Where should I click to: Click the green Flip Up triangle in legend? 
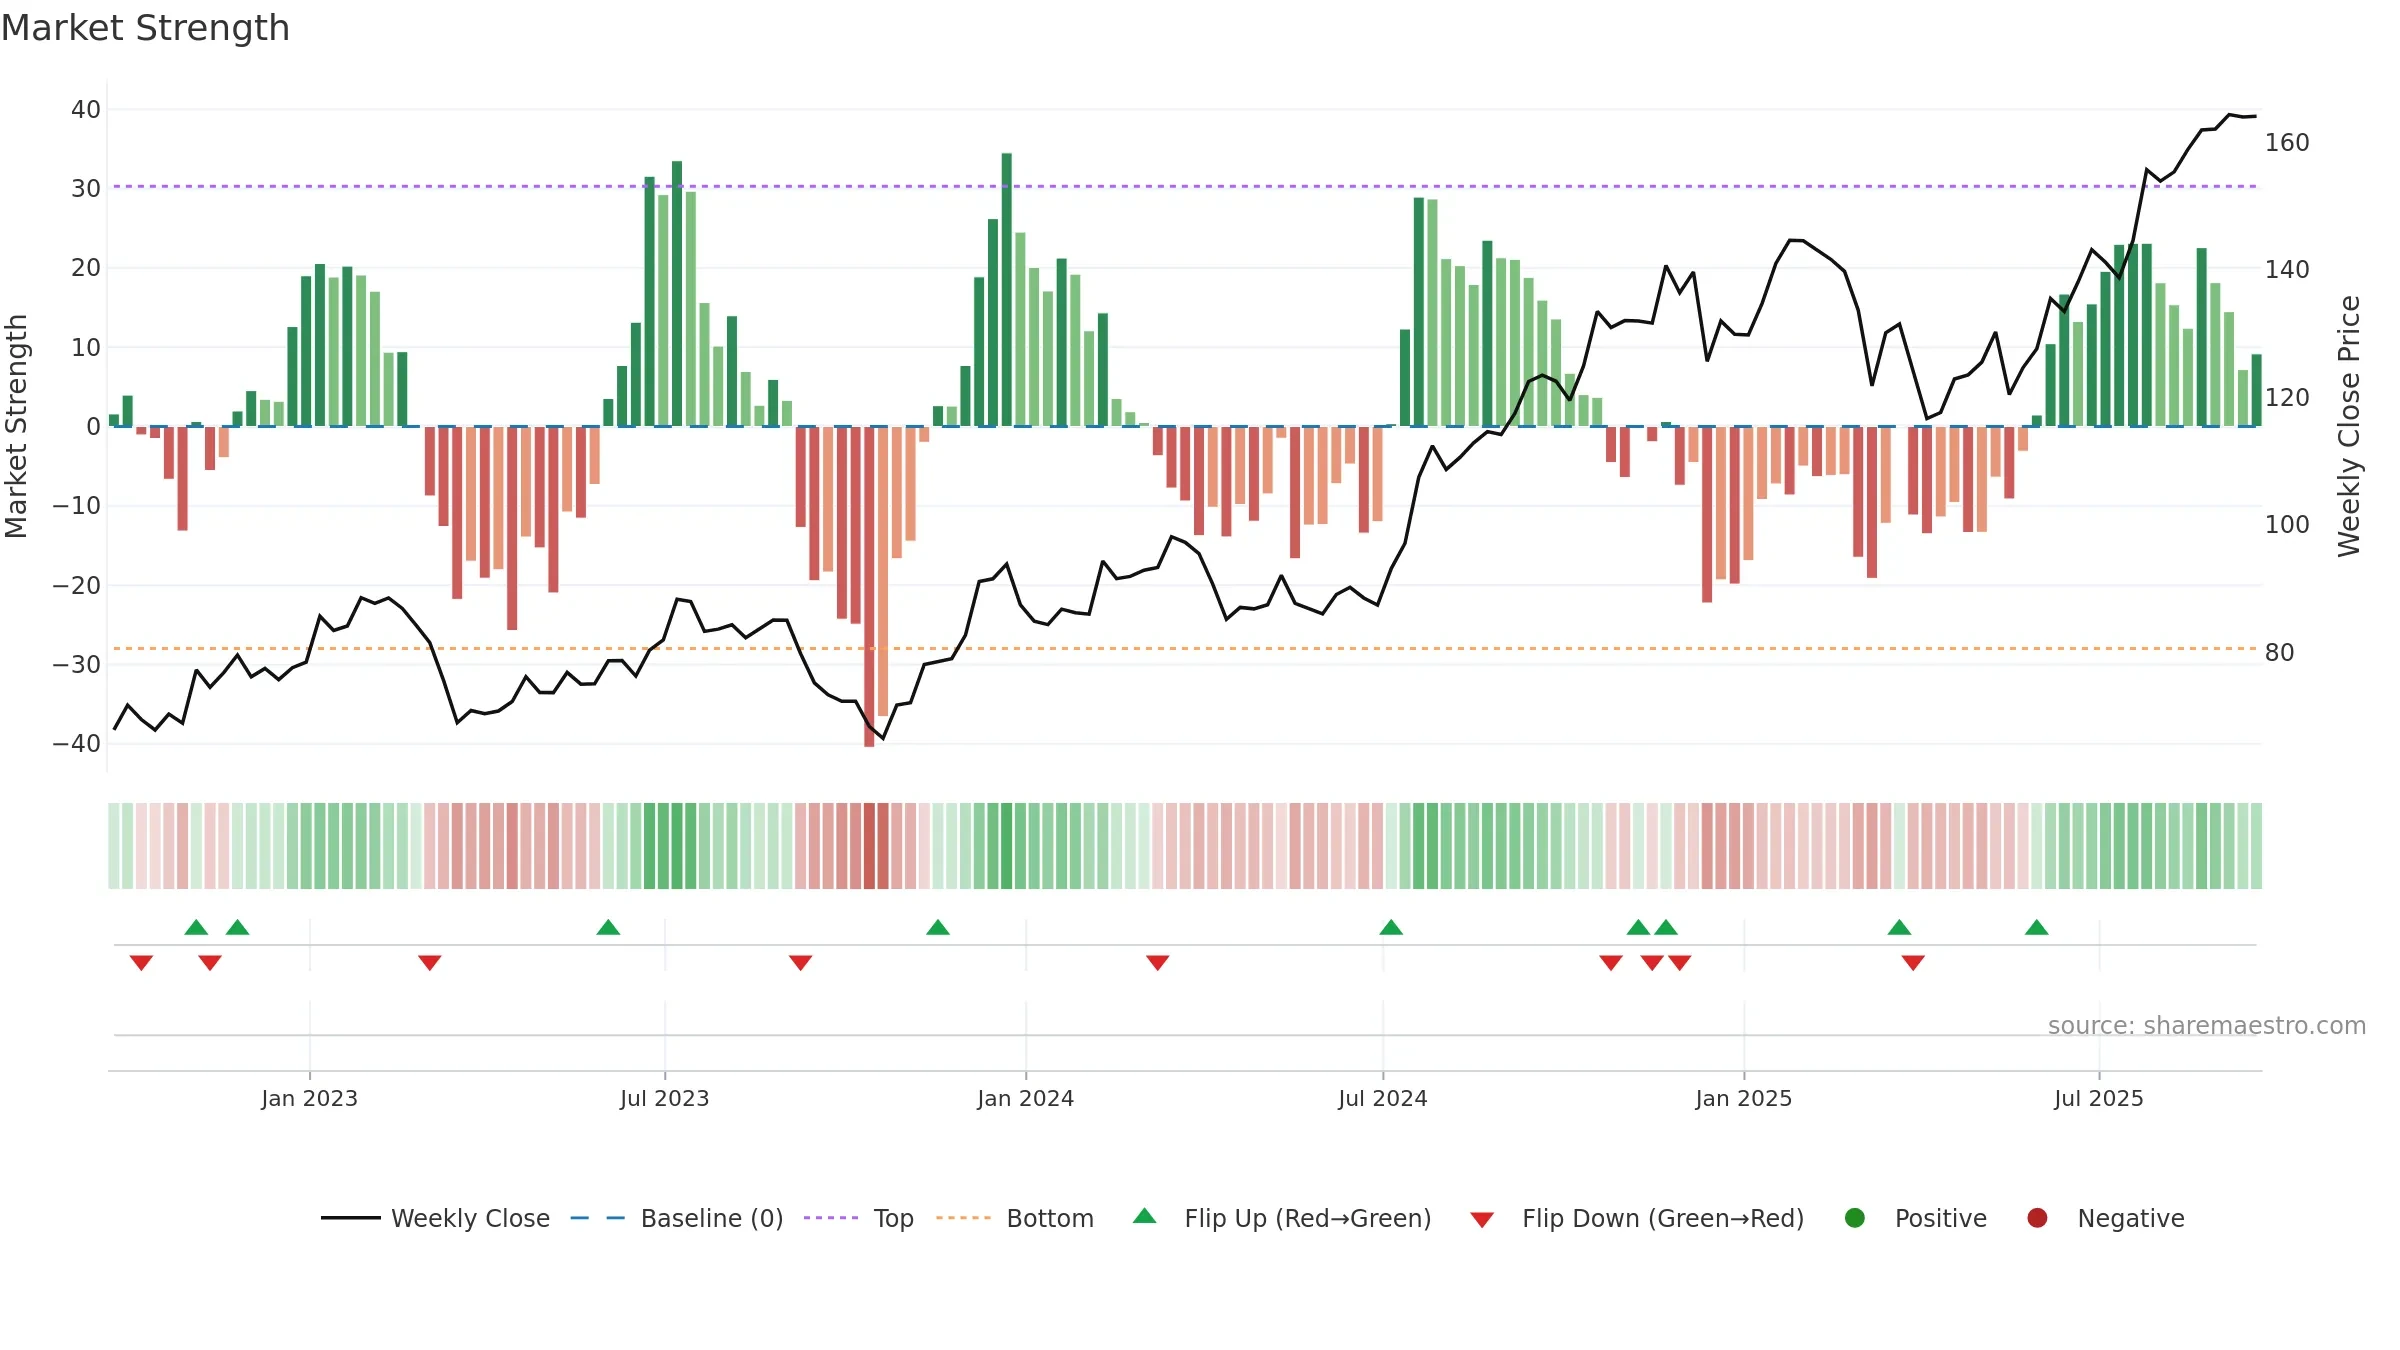click(x=1145, y=1216)
